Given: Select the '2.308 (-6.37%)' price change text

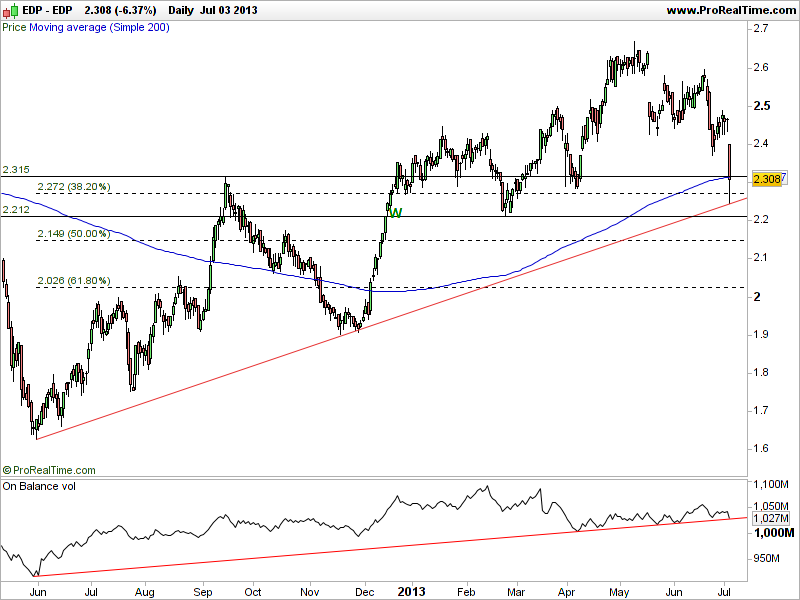Looking at the screenshot, I should (x=120, y=10).
